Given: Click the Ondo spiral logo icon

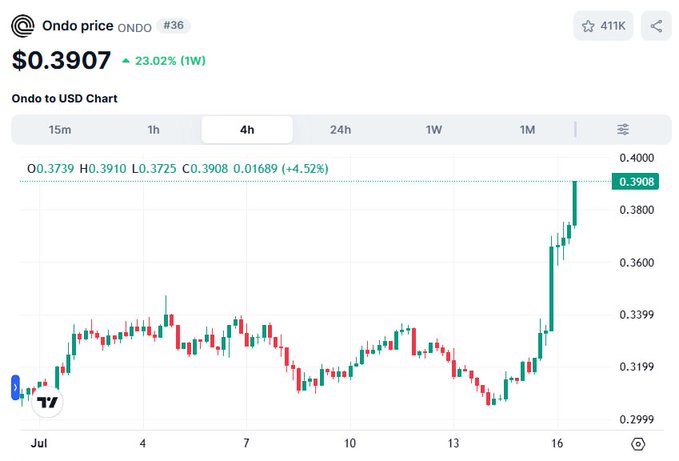Looking at the screenshot, I should click(x=23, y=26).
